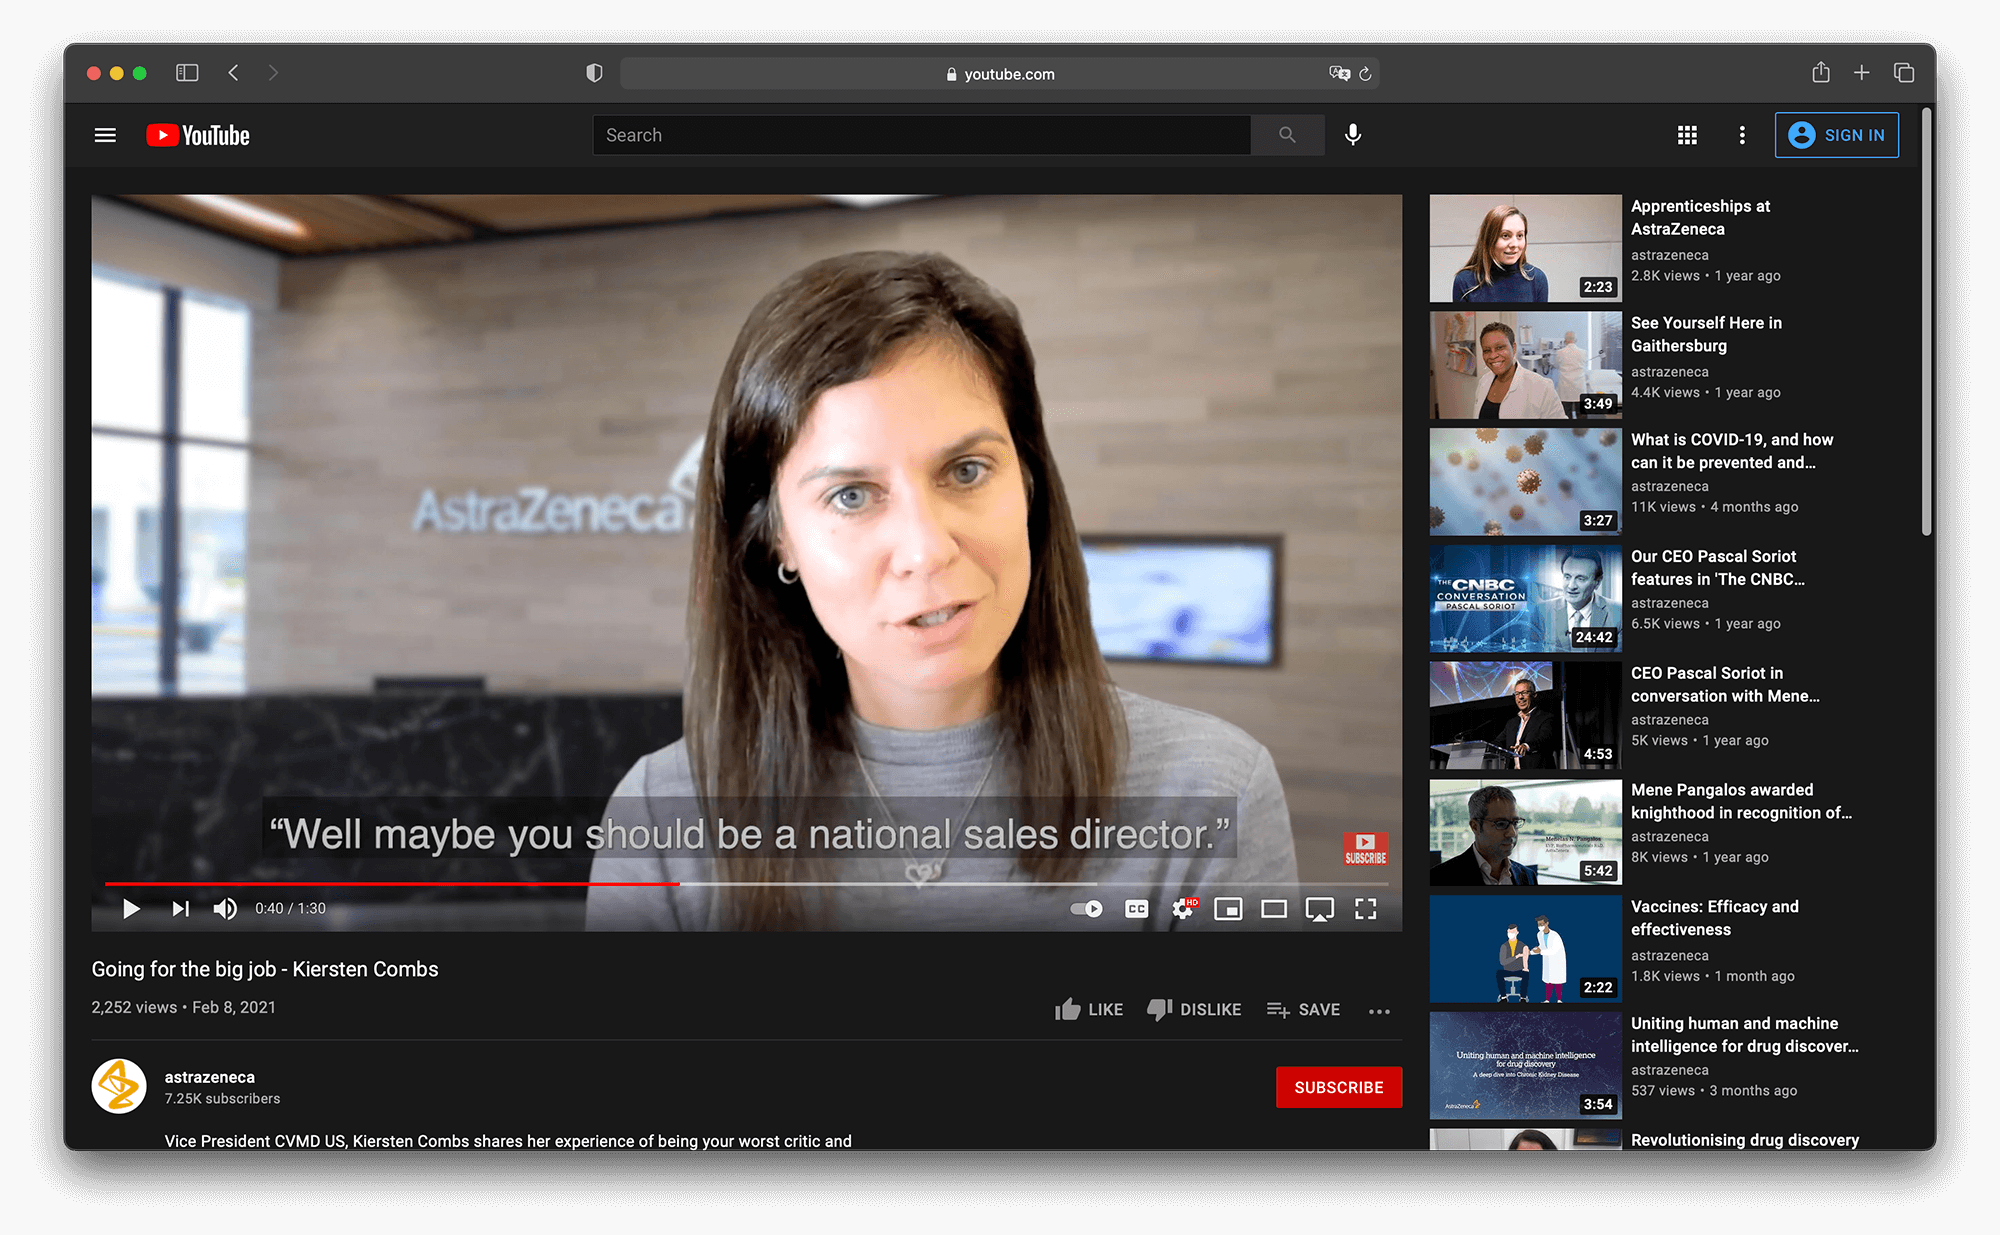Open the YouTube apps grid icon
The image size is (2000, 1235).
click(1687, 135)
